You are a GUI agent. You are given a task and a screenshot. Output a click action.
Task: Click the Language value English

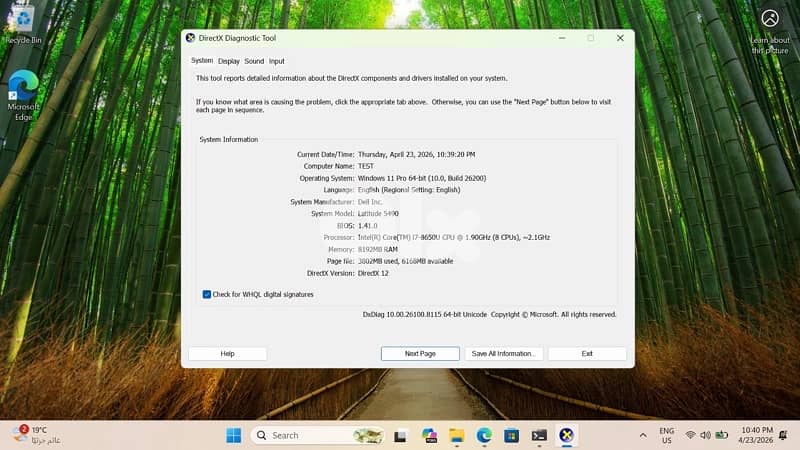coord(409,190)
